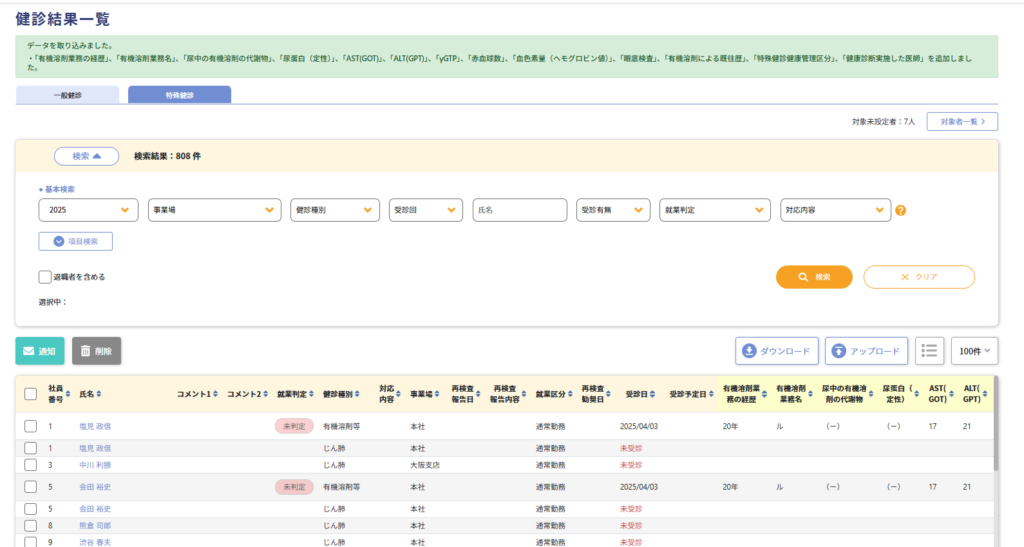
Task: Check the row for 熊倉 司郎
Action: tap(31, 525)
